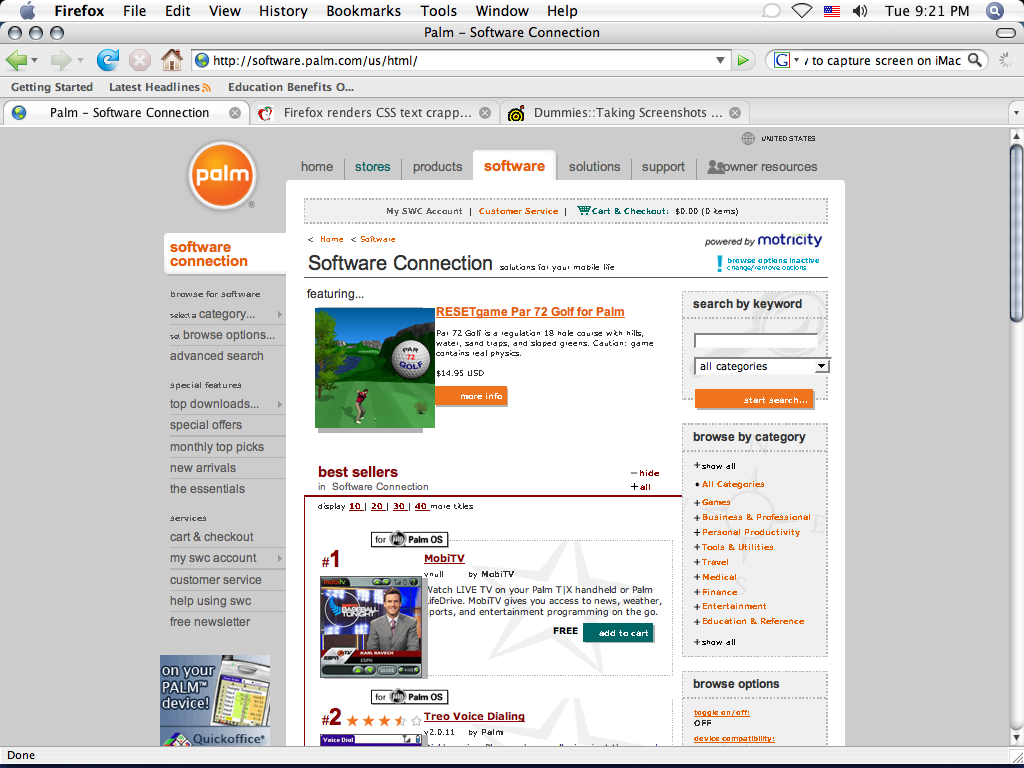Add MobiTV to cart

(618, 633)
